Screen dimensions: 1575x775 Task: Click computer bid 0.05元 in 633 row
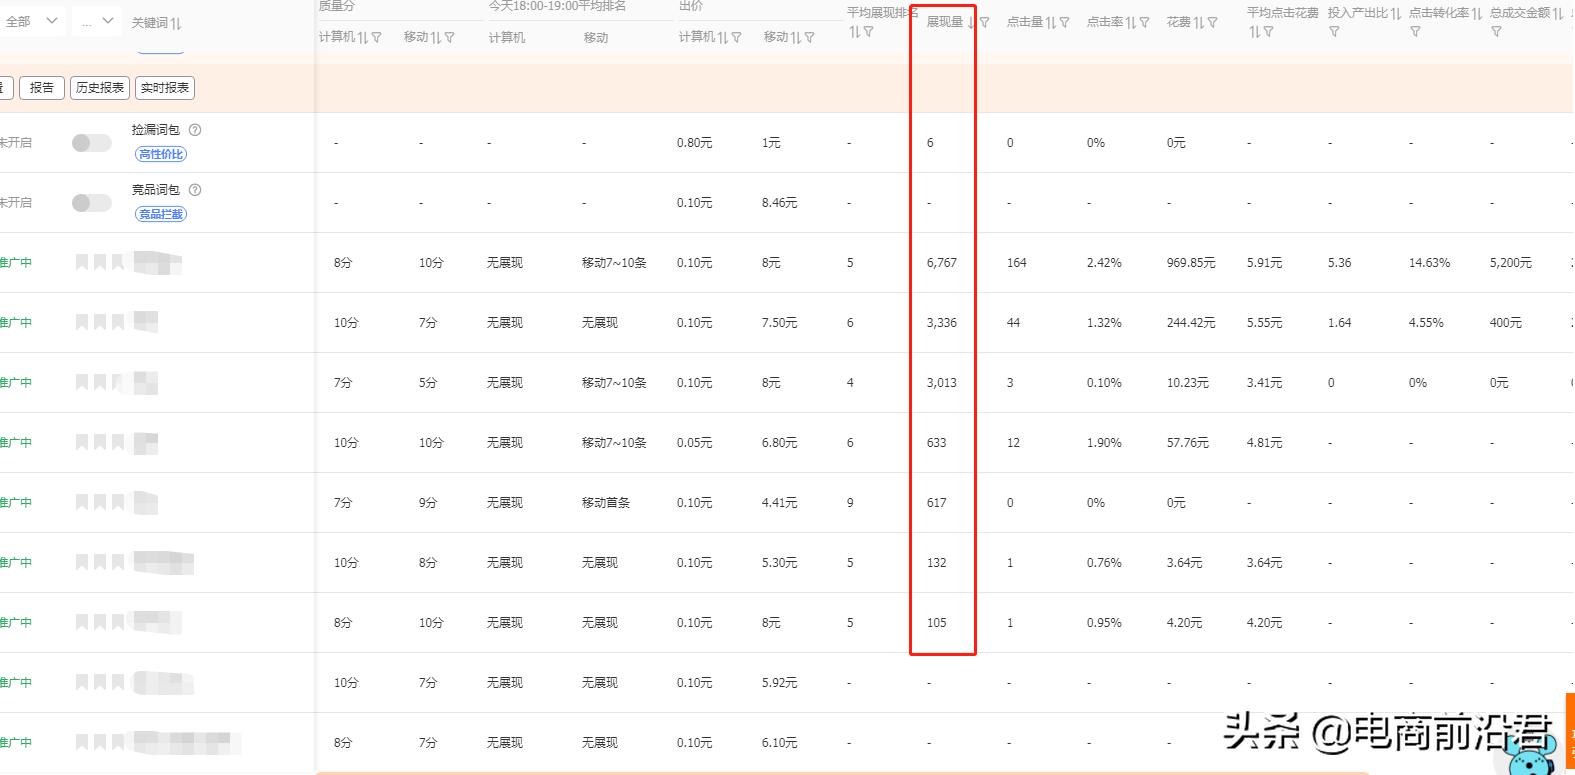coord(695,443)
